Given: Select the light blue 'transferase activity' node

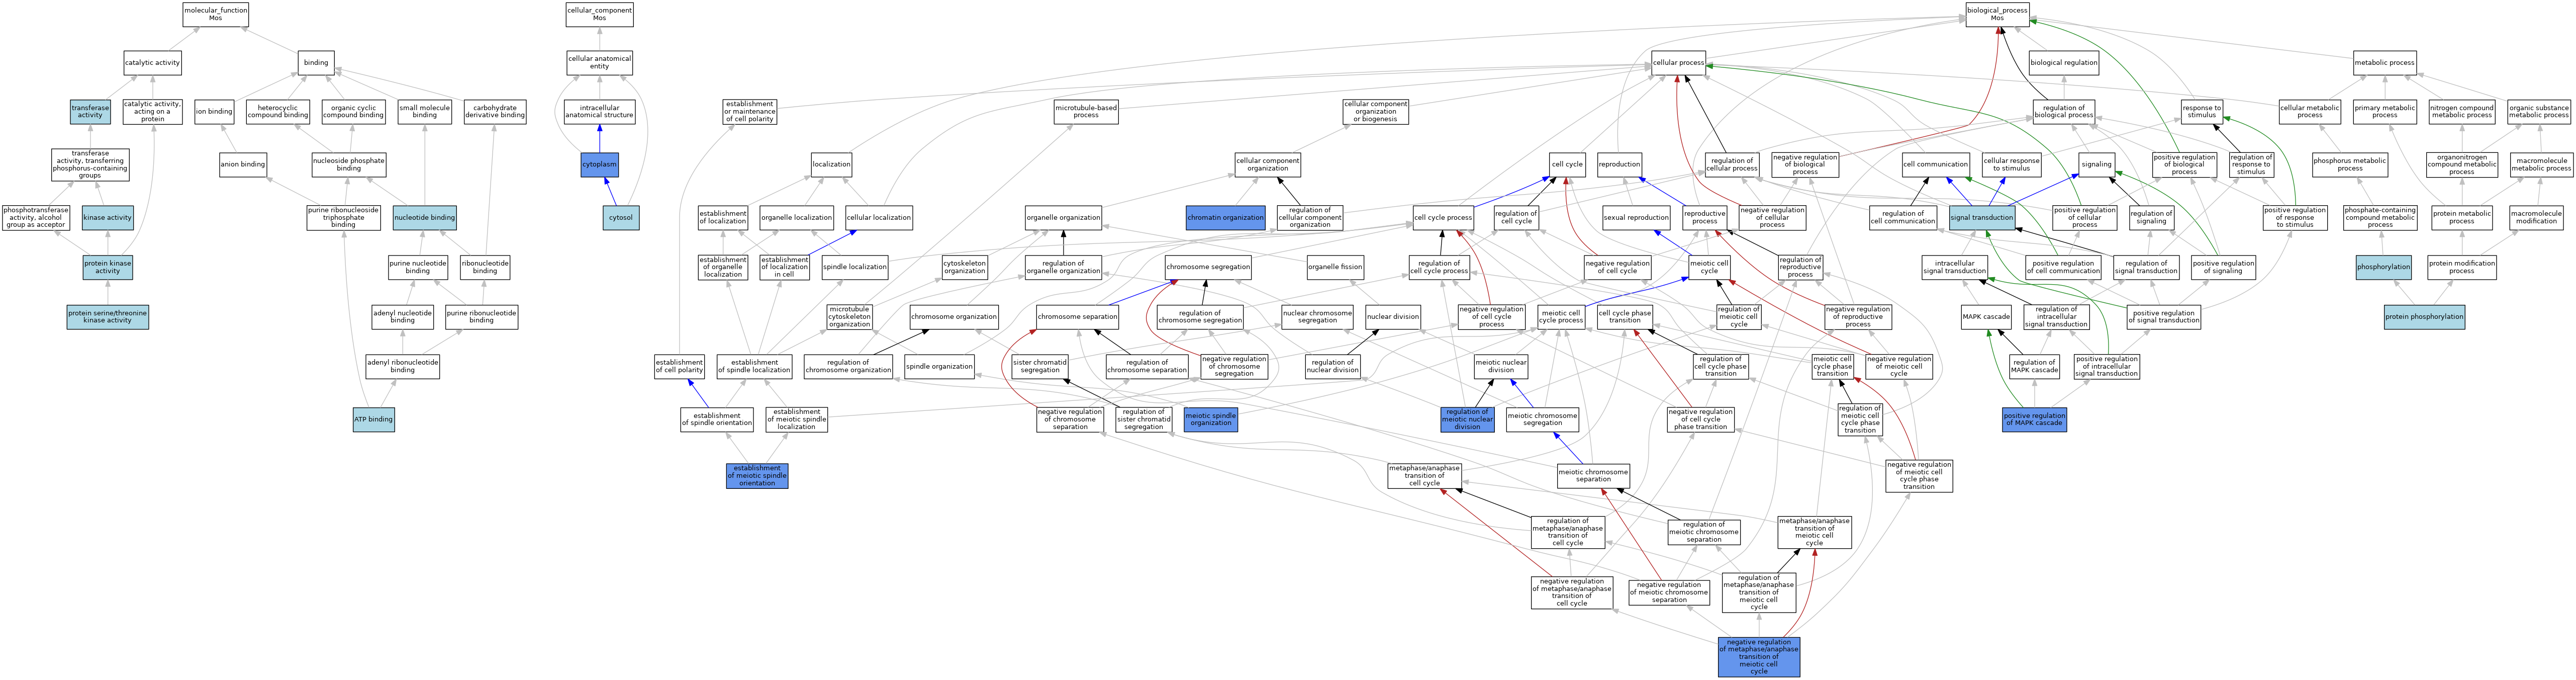Looking at the screenshot, I should tap(90, 111).
